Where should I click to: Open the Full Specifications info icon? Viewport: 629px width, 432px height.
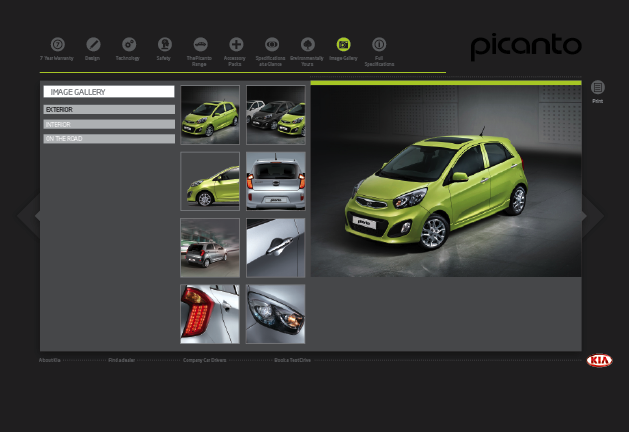pos(379,44)
